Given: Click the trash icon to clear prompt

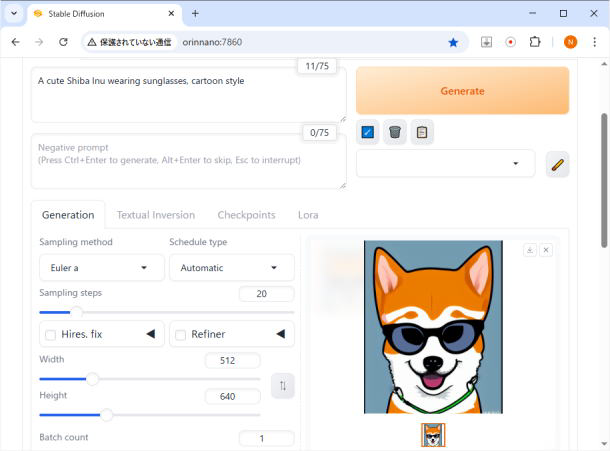Looking at the screenshot, I should tap(395, 132).
